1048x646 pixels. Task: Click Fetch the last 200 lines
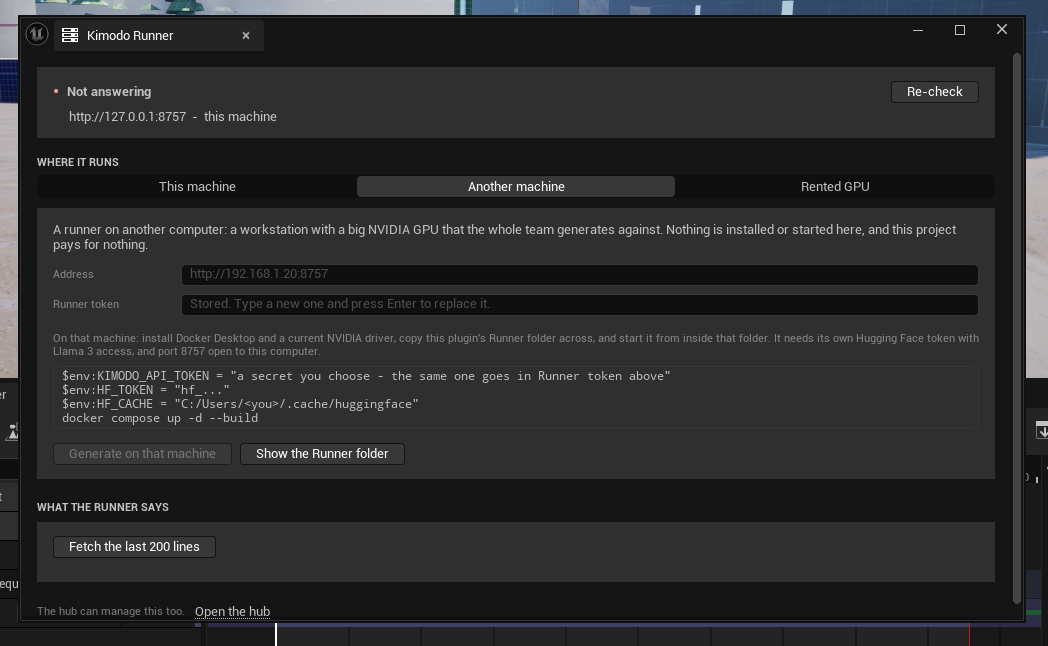(x=134, y=546)
